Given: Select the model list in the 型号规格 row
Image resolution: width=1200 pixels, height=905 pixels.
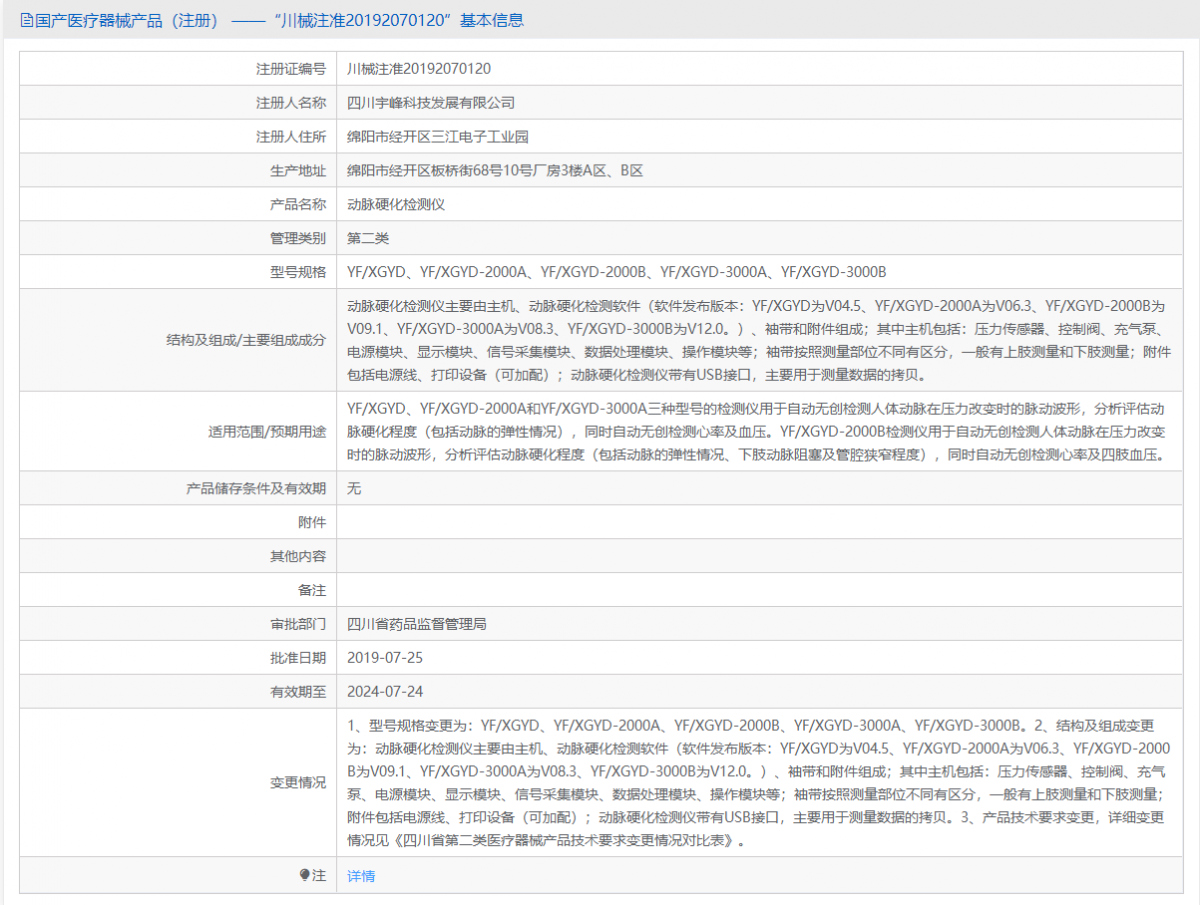Looking at the screenshot, I should click(x=617, y=272).
